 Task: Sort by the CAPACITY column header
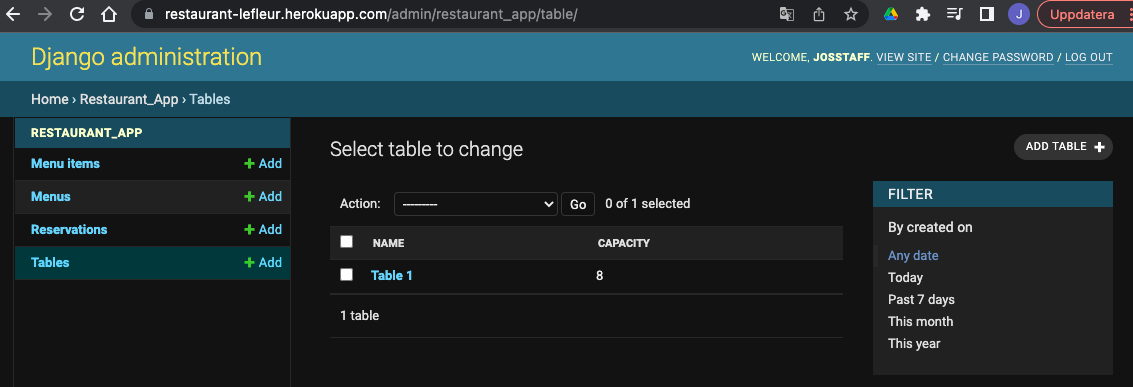[x=624, y=243]
